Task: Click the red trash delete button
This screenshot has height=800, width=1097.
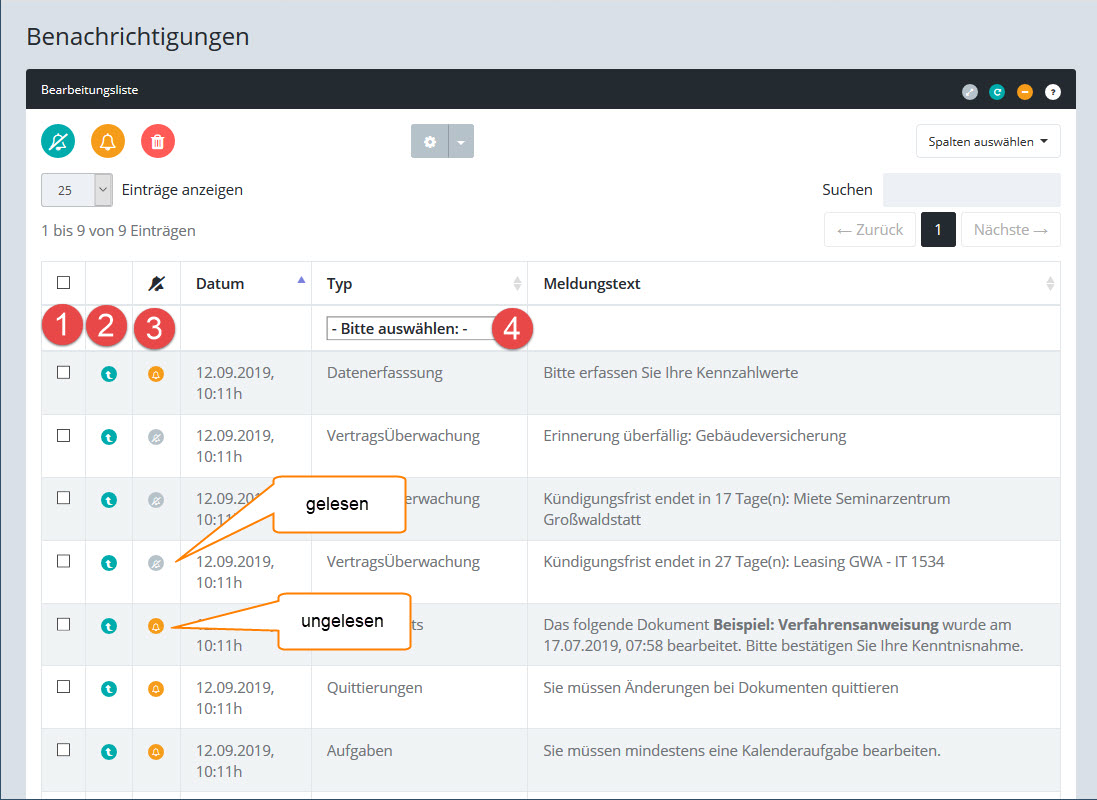Action: tap(158, 141)
